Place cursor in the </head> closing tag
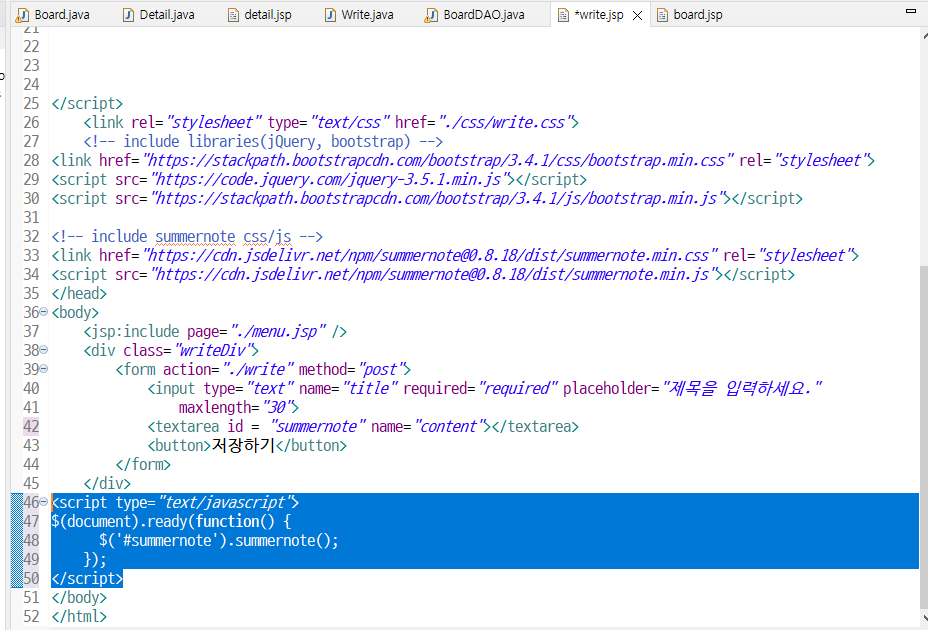The width and height of the screenshot is (928, 630). [79, 293]
